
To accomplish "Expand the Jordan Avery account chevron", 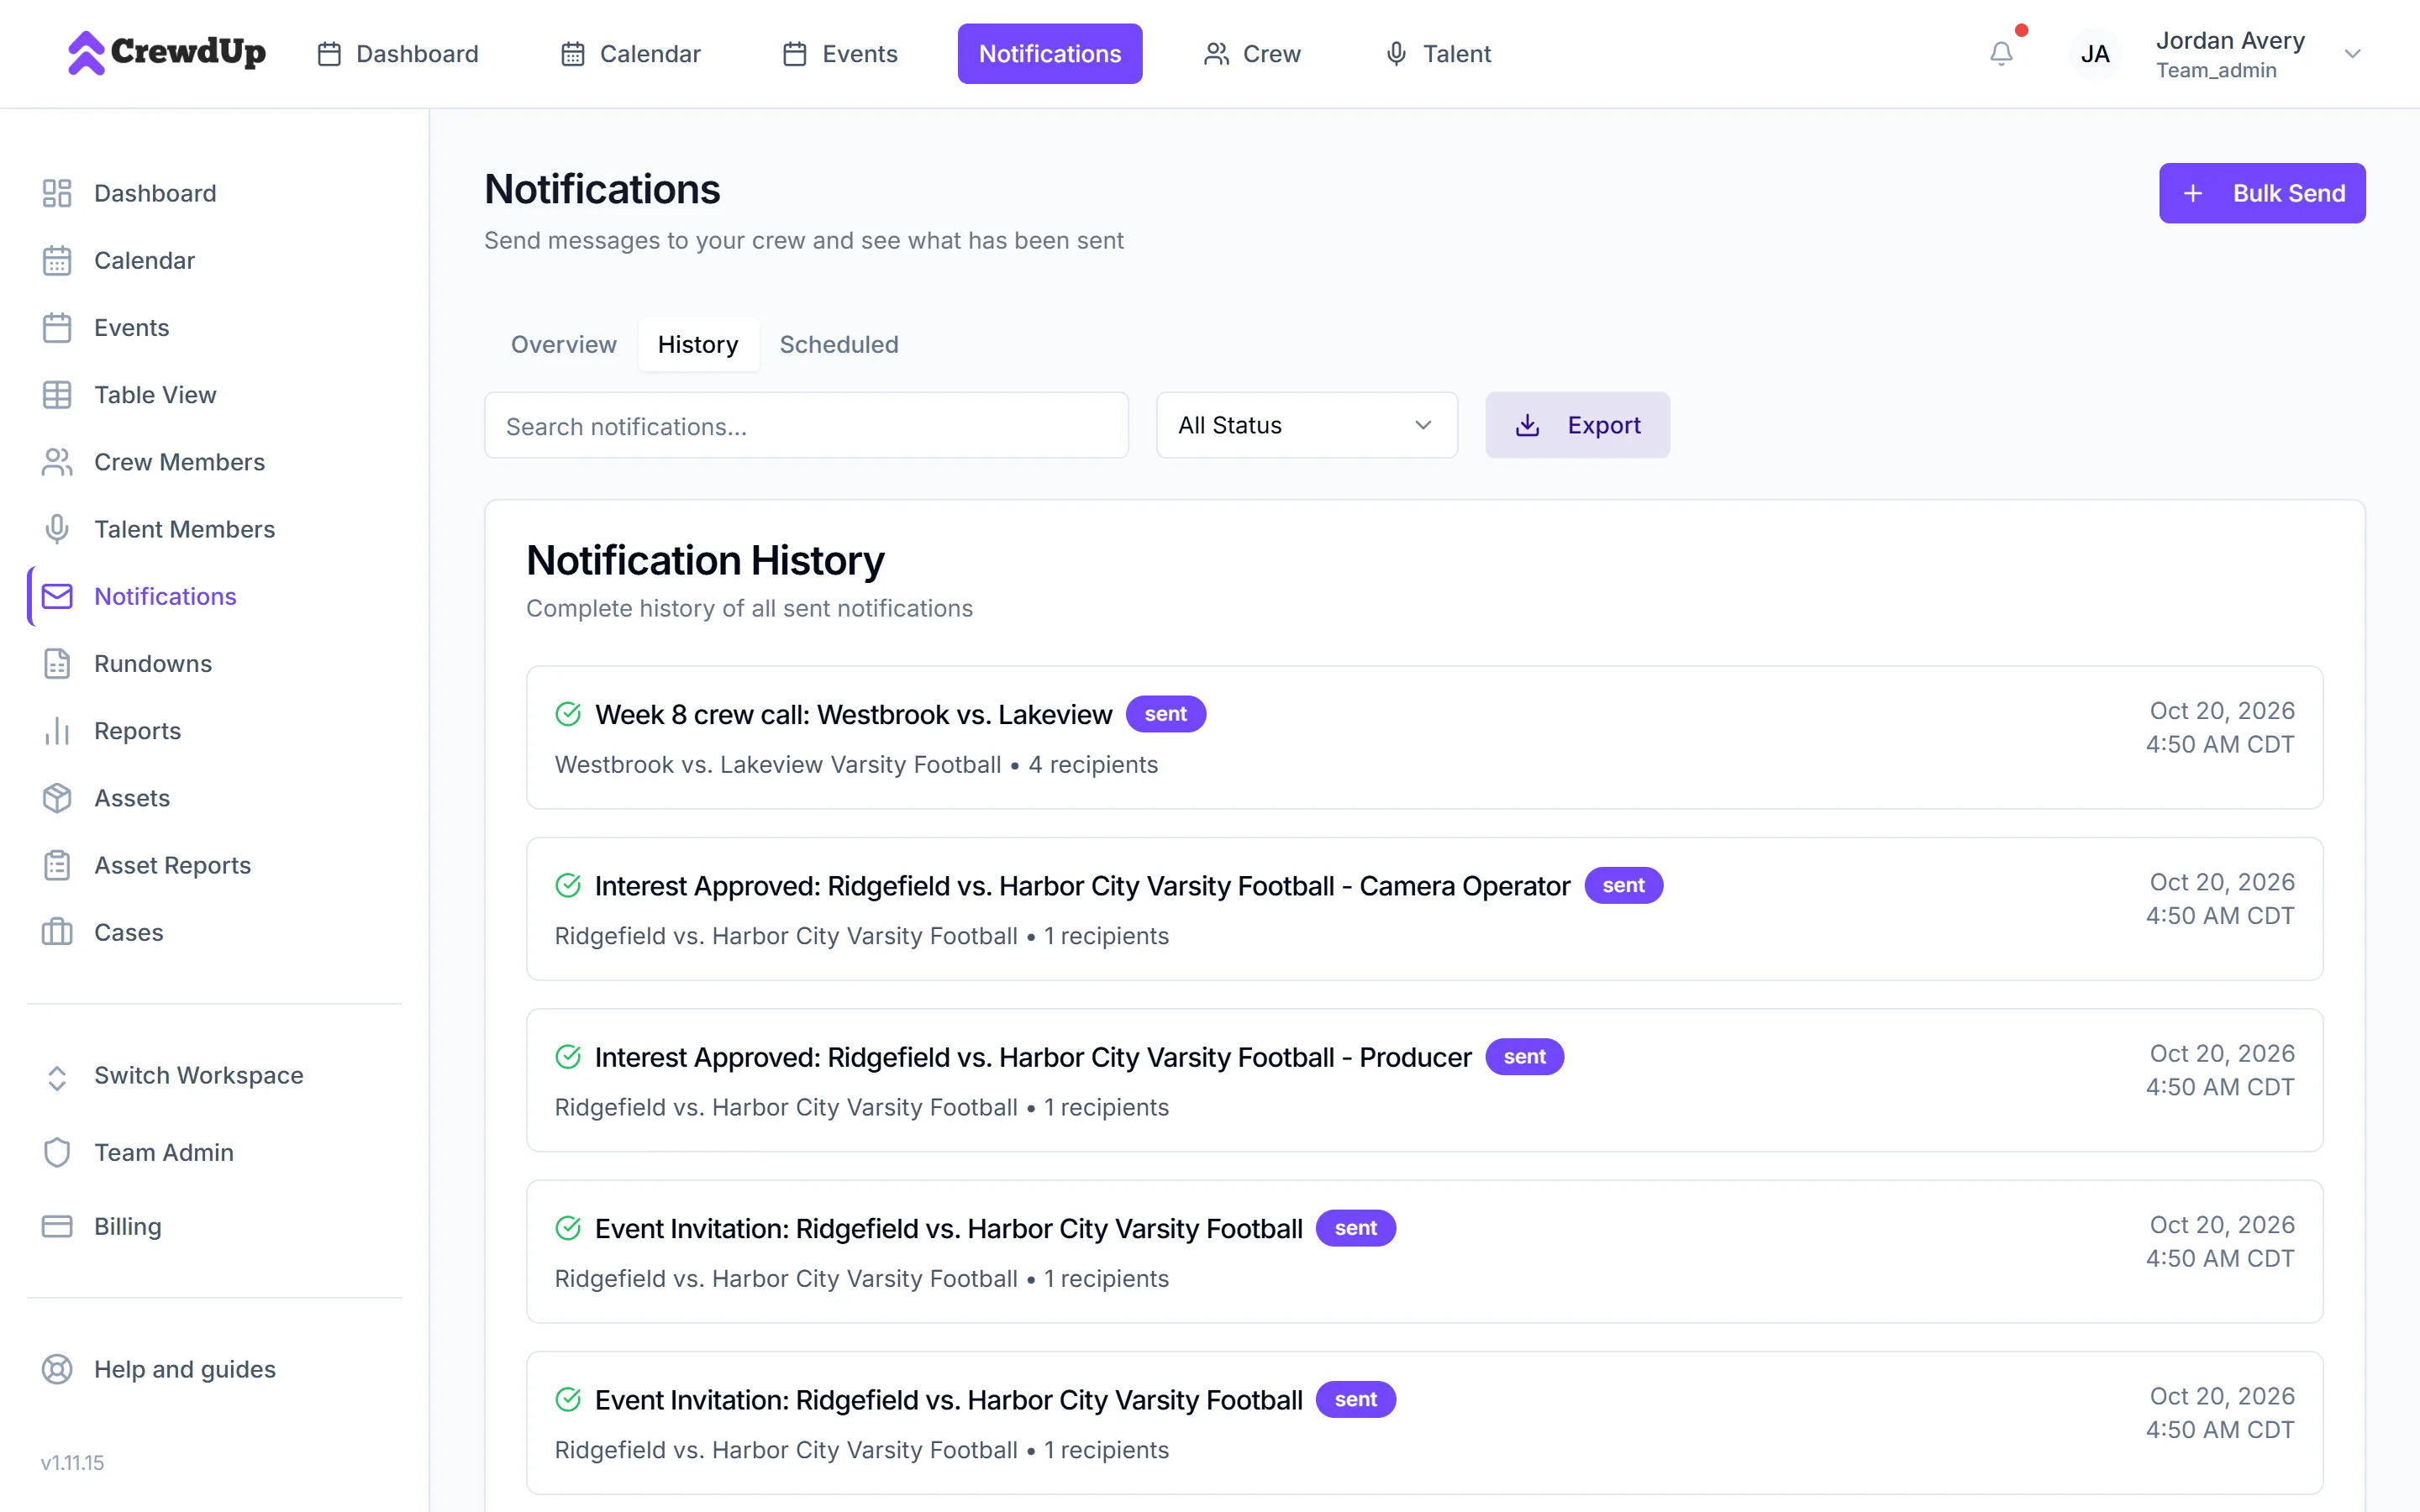I will (x=2353, y=54).
